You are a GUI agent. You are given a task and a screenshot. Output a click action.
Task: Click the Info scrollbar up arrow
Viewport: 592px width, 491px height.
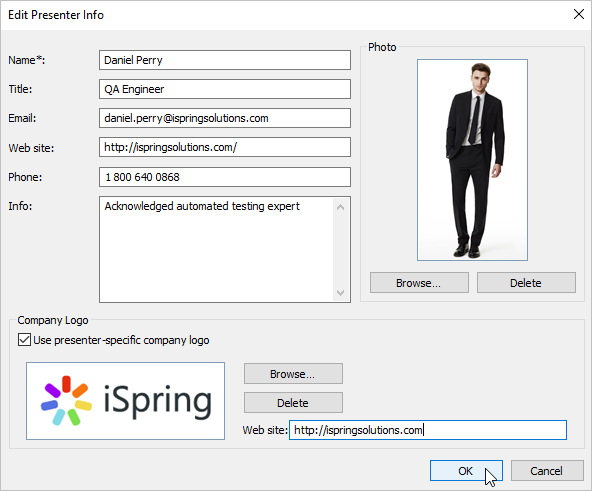pos(340,207)
